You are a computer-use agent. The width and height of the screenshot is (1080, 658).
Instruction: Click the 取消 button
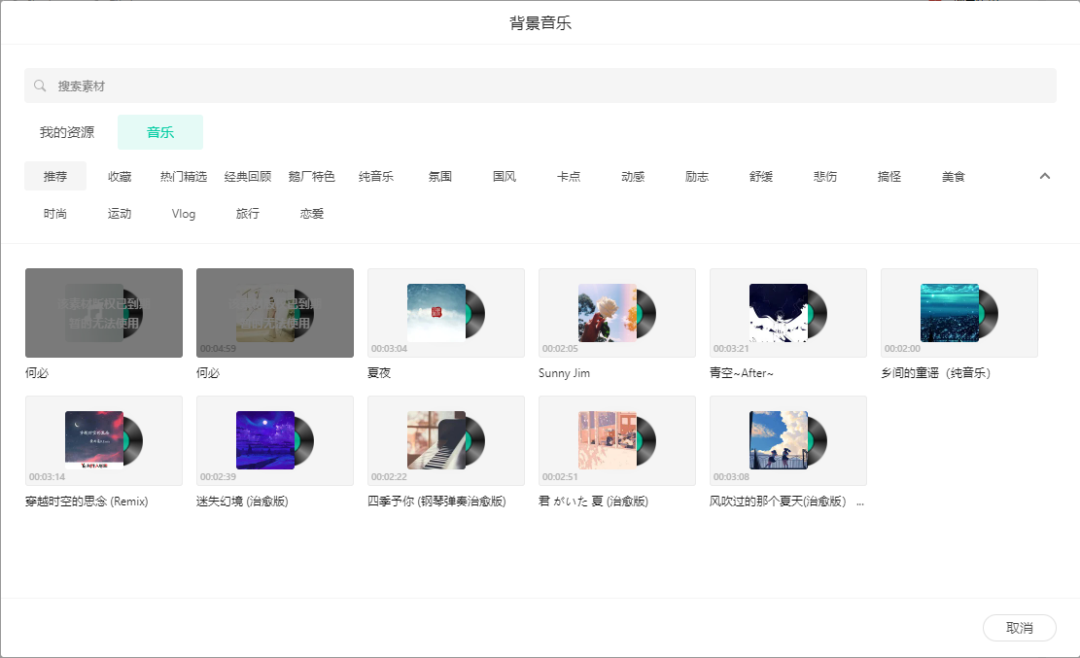(x=1019, y=627)
